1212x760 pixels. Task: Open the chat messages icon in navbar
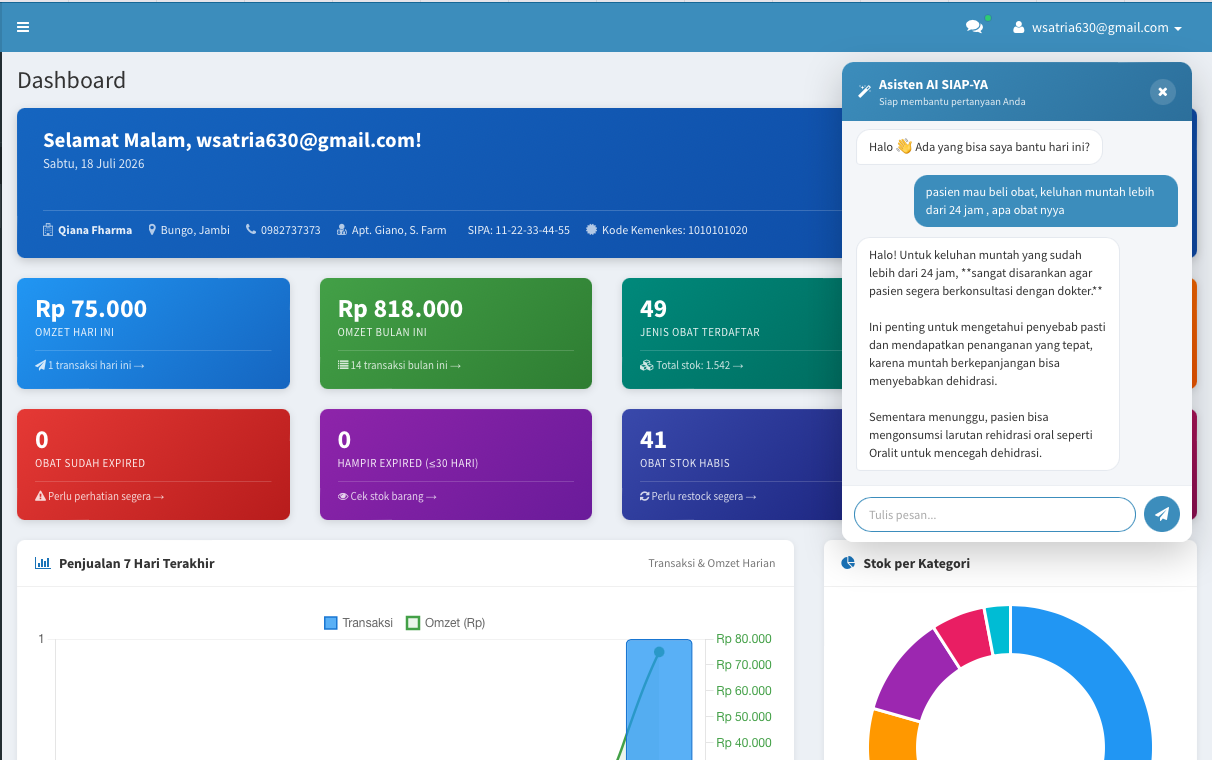974,27
